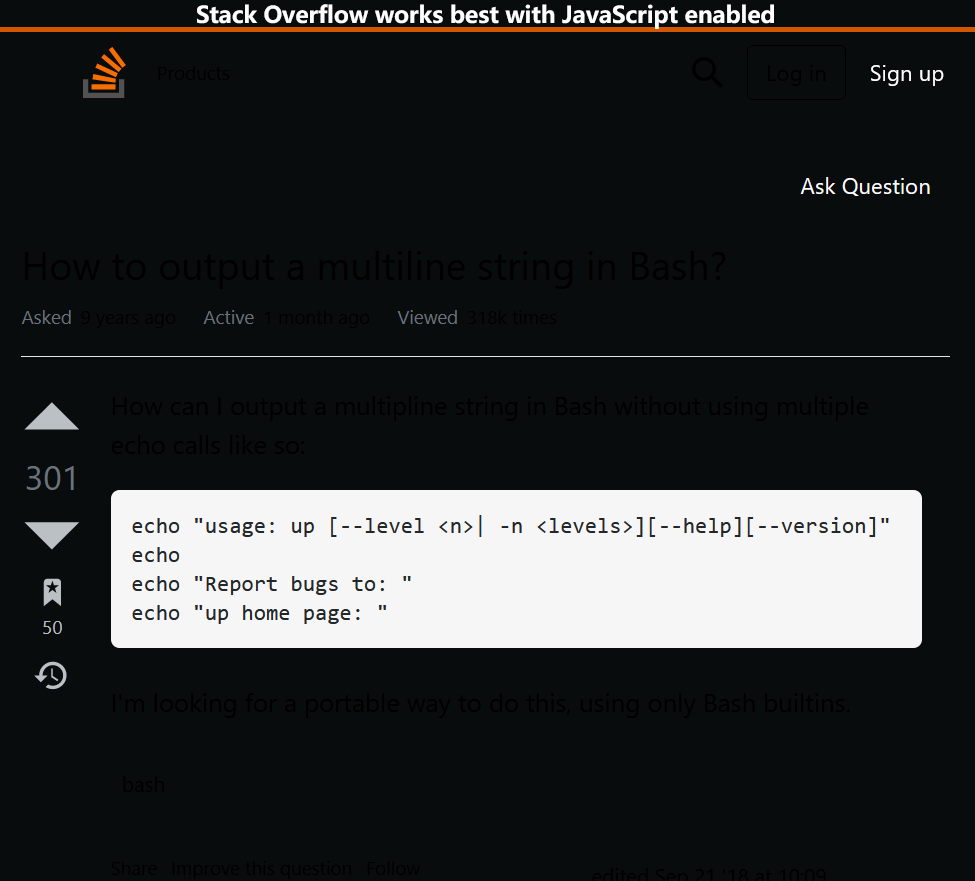Viewport: 975px width, 881px height.
Task: Upvote the question with the arrow
Action: pos(51,417)
